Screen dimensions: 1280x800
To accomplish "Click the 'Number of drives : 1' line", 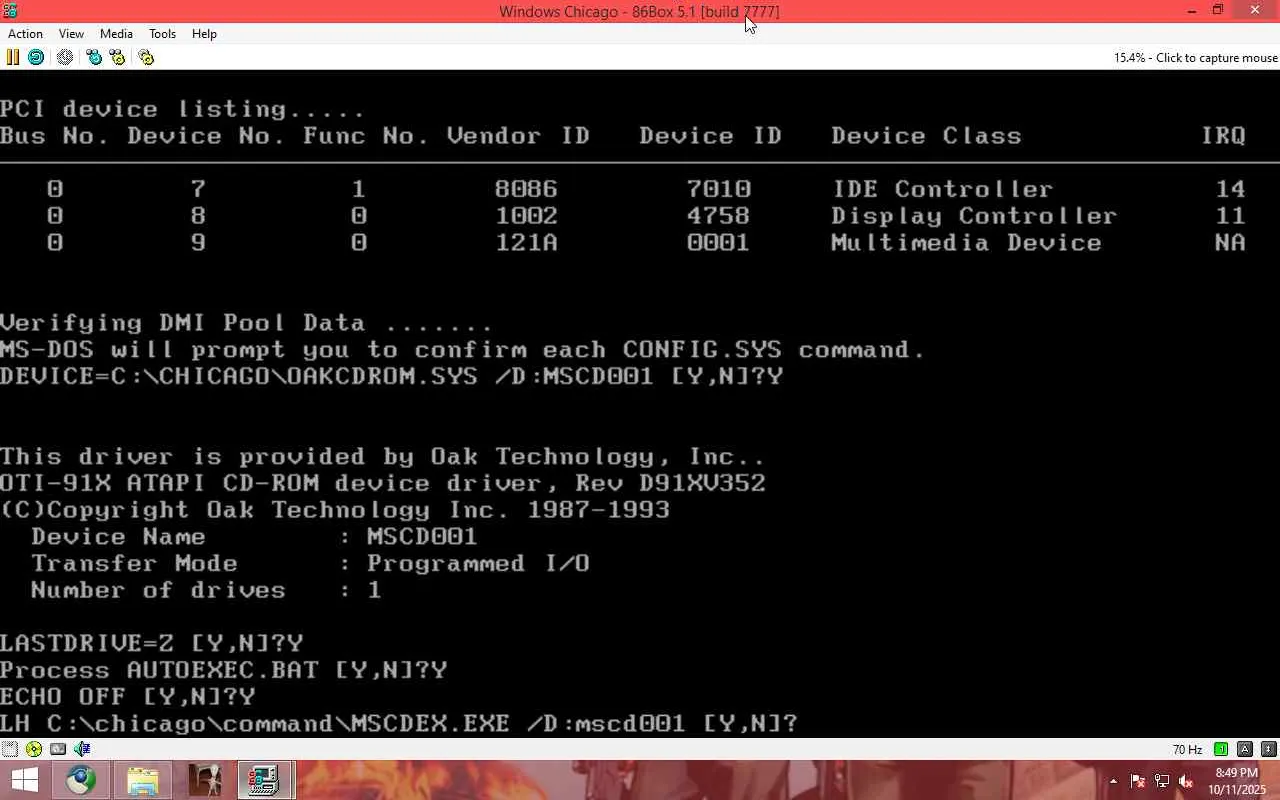I will [206, 590].
